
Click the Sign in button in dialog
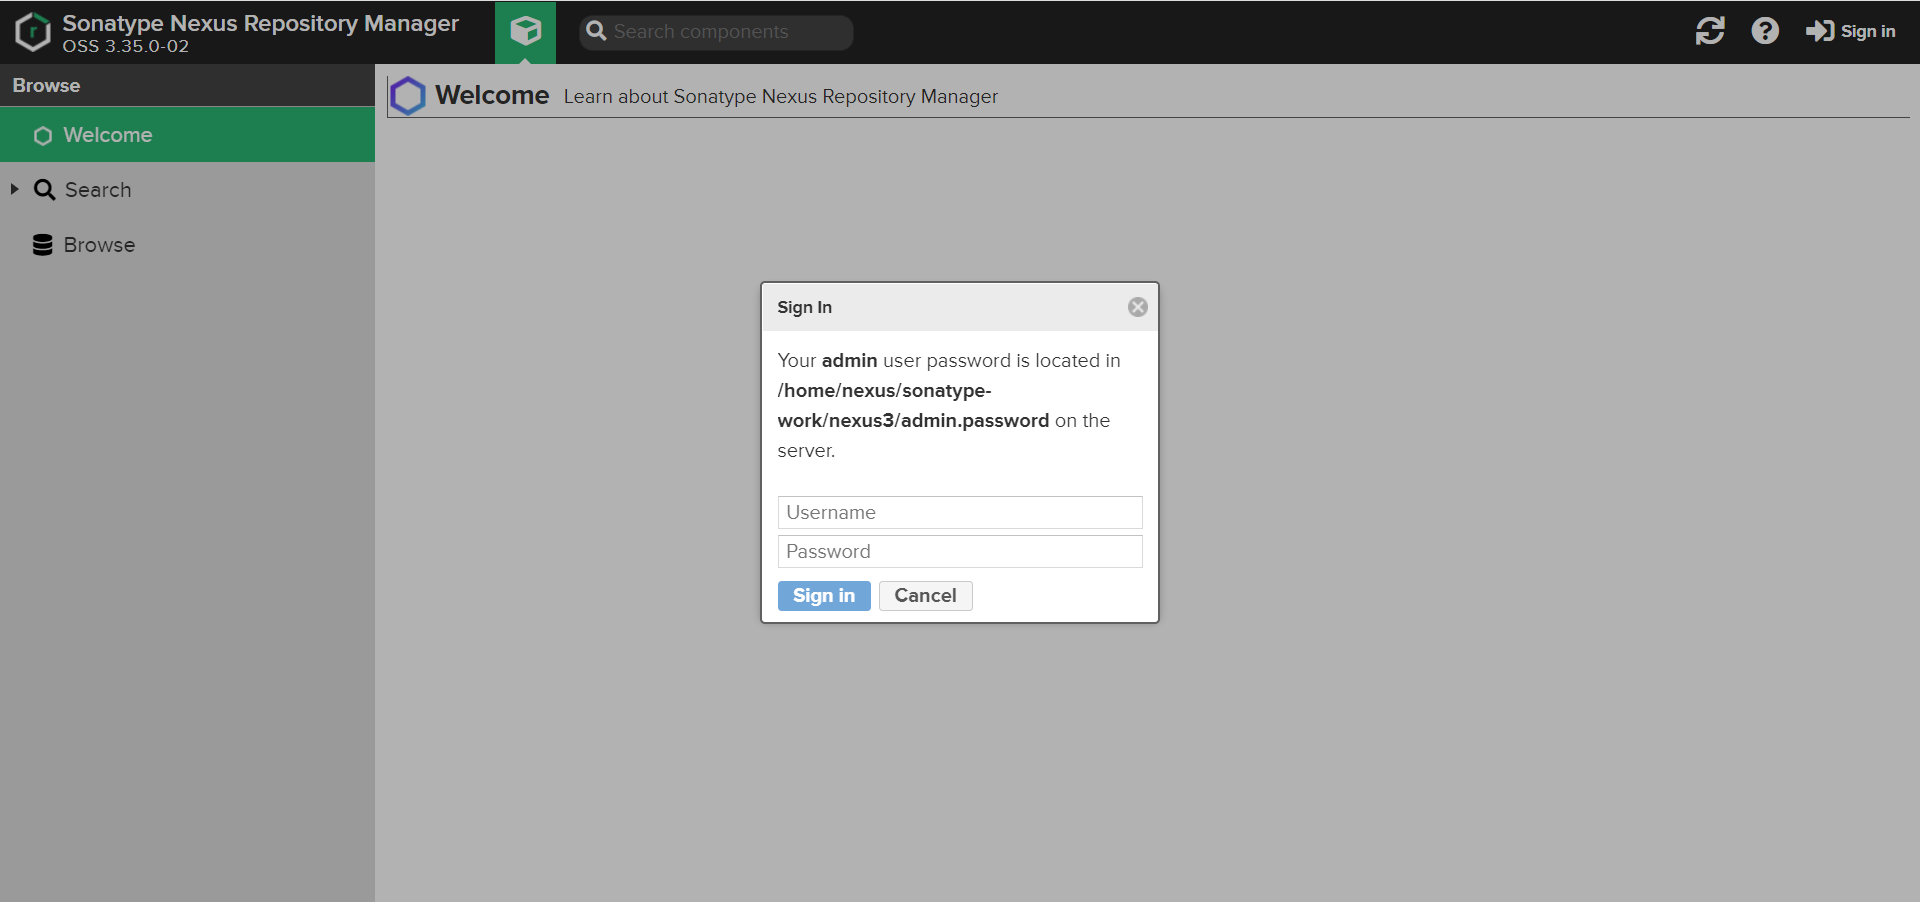tap(824, 596)
